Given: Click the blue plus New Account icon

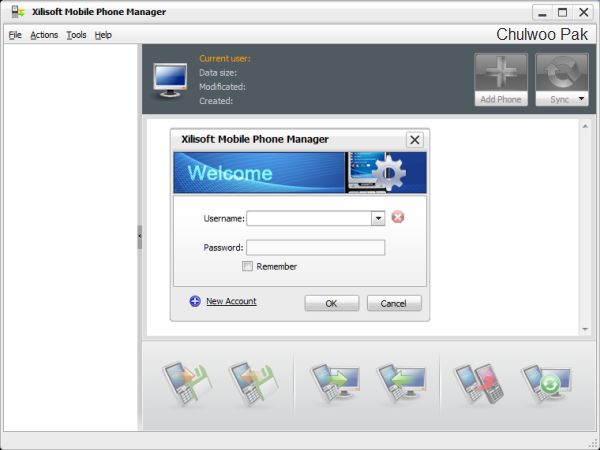Looking at the screenshot, I should 195,301.
